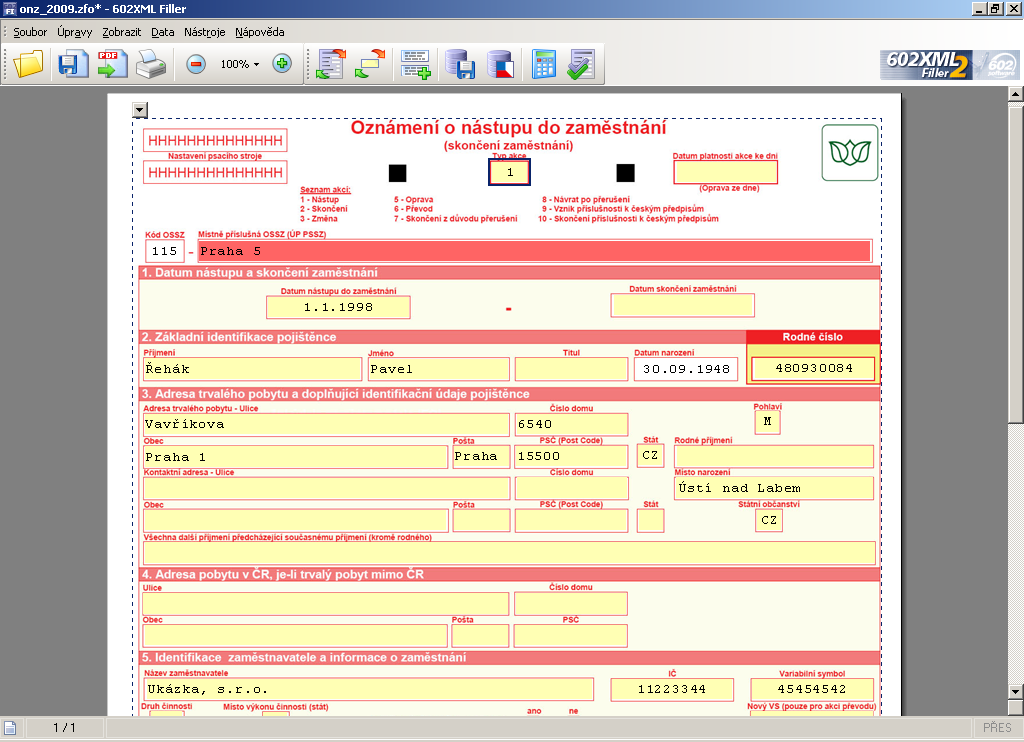Print the form with printer icon
The image size is (1024, 742).
(x=151, y=64)
